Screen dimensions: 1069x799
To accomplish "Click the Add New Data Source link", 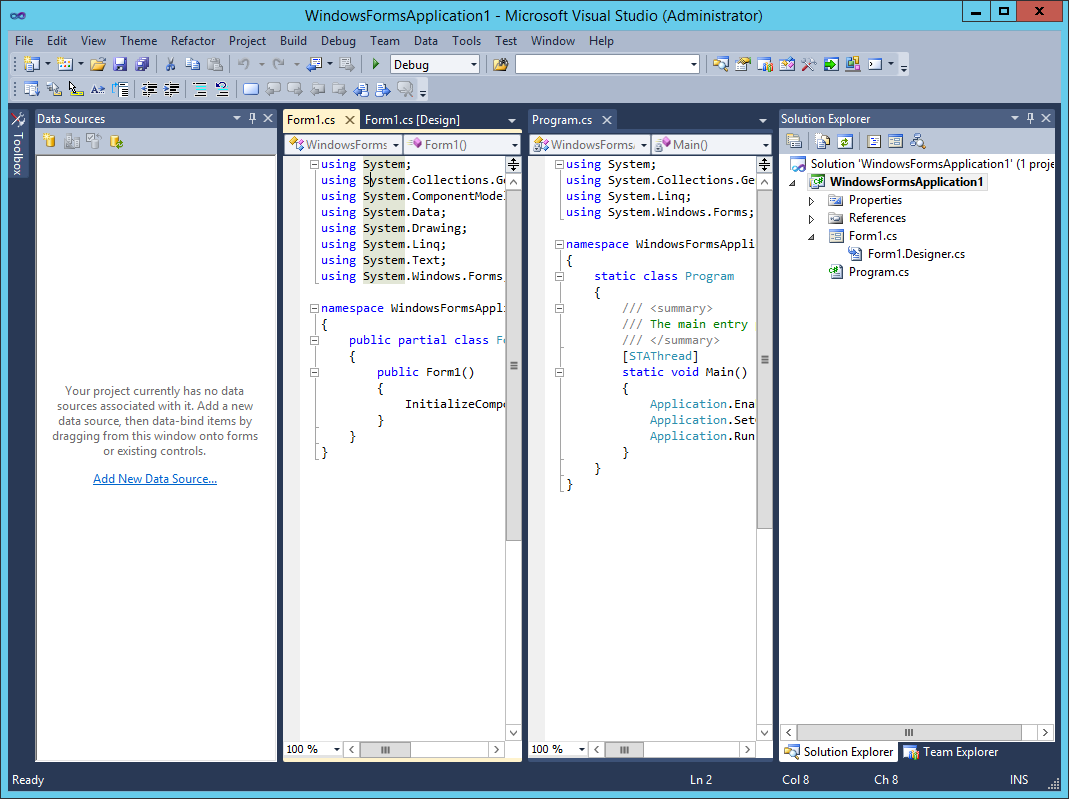I will [x=154, y=478].
